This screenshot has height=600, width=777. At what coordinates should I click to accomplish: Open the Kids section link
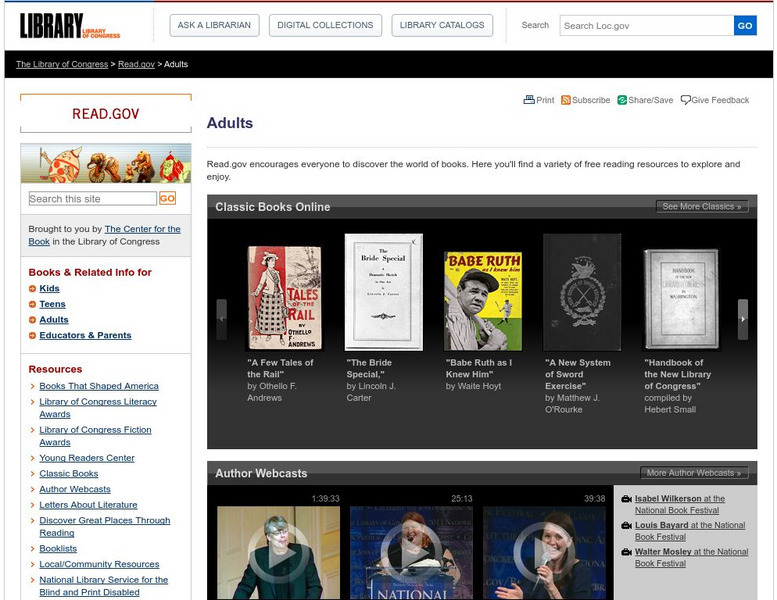pos(49,288)
